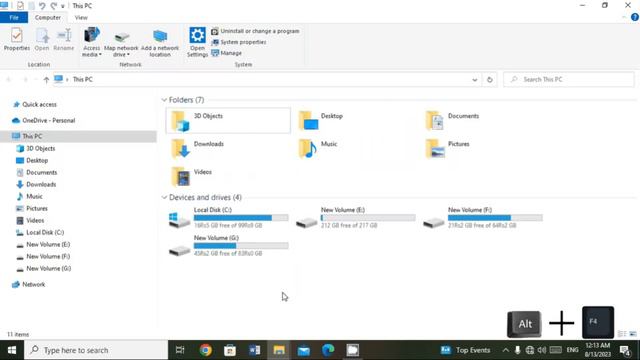This screenshot has width=640, height=360.
Task: Open Local Disk (C:) in sidebar
Action: [45, 233]
